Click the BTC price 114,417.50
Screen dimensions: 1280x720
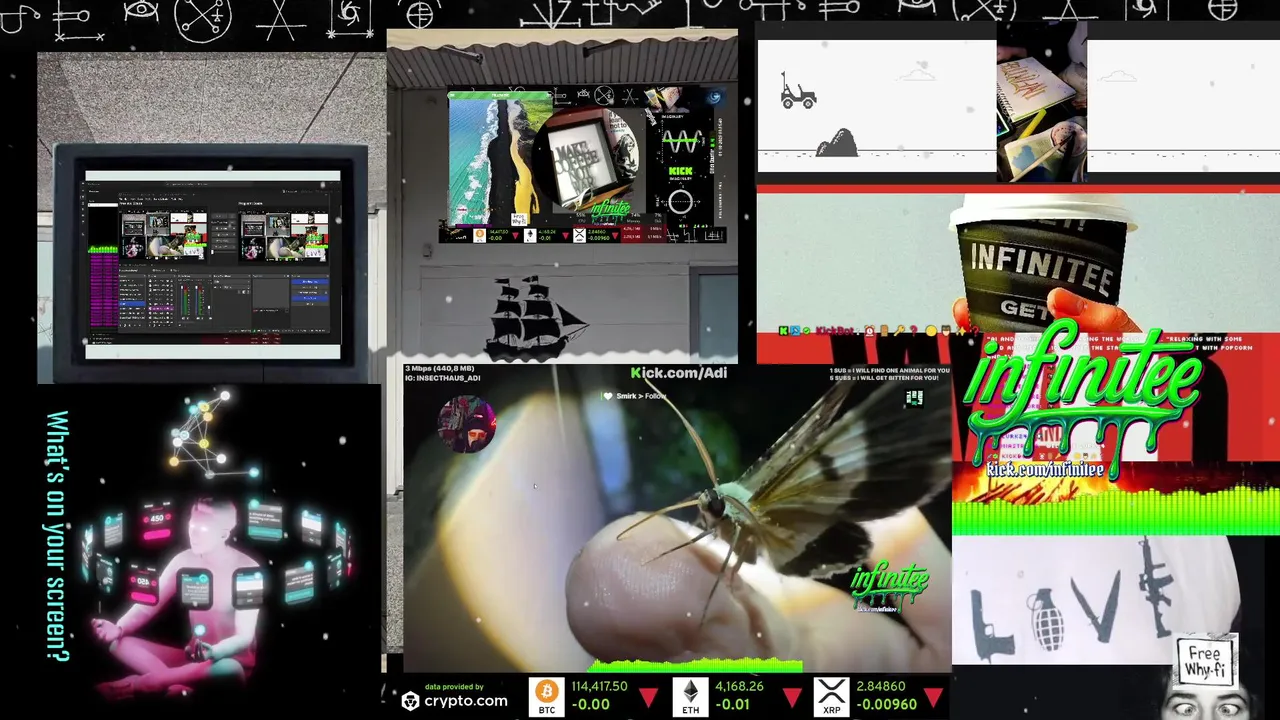[x=600, y=686]
